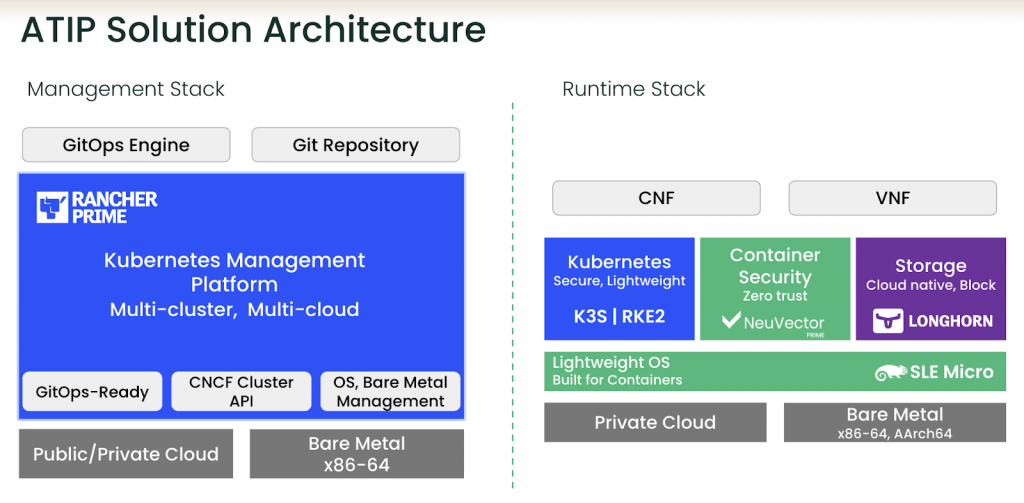Click the Kubernetes Management Platform text

tap(234, 272)
